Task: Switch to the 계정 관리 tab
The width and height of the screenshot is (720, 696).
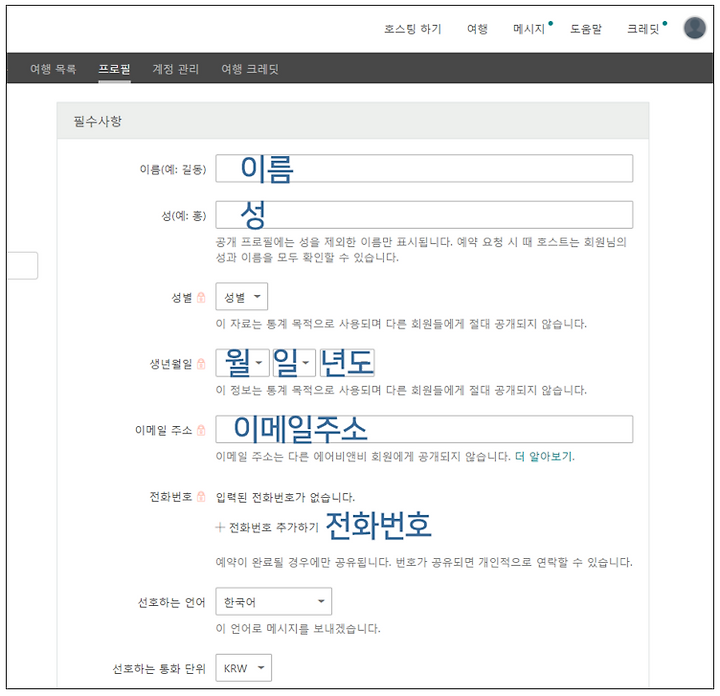Action: point(175,69)
